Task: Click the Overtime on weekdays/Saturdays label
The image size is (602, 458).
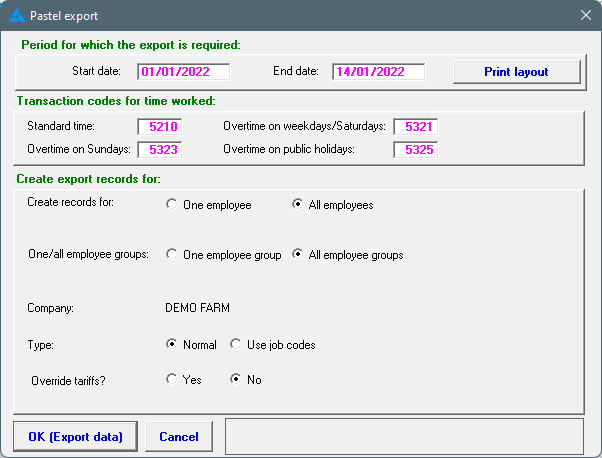Action: (x=304, y=126)
